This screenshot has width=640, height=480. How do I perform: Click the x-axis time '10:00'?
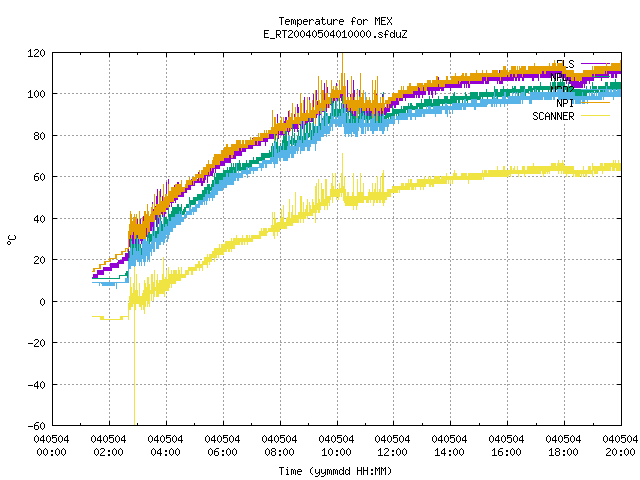coord(336,453)
